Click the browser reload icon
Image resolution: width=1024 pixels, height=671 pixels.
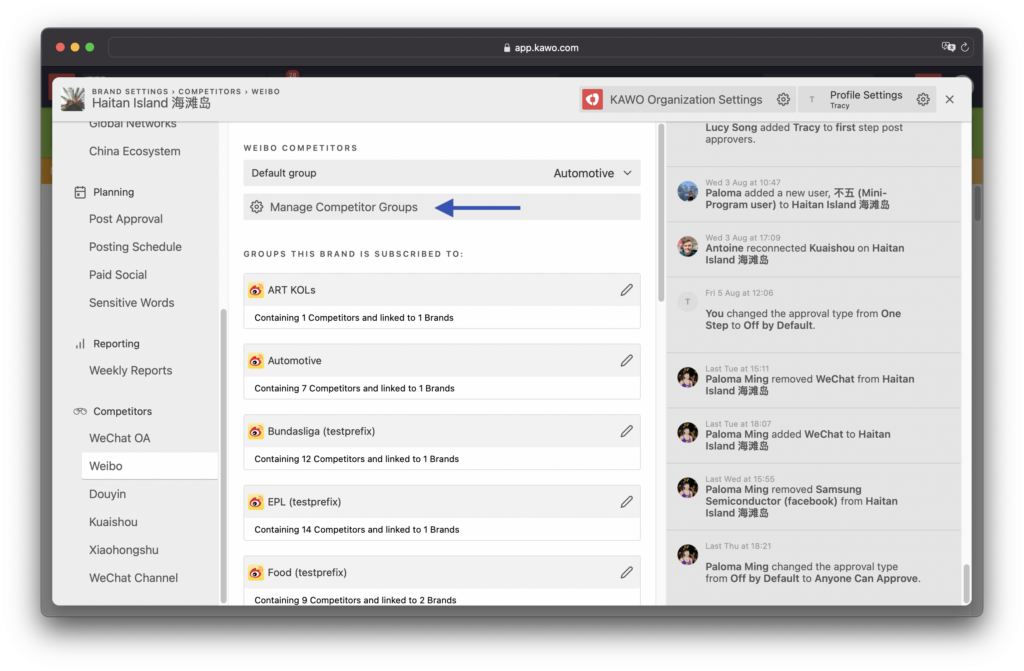coord(965,47)
